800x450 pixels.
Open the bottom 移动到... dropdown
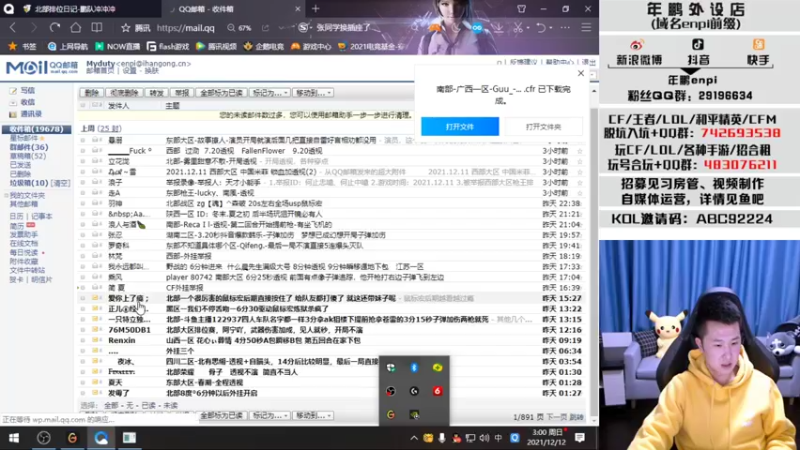313,416
